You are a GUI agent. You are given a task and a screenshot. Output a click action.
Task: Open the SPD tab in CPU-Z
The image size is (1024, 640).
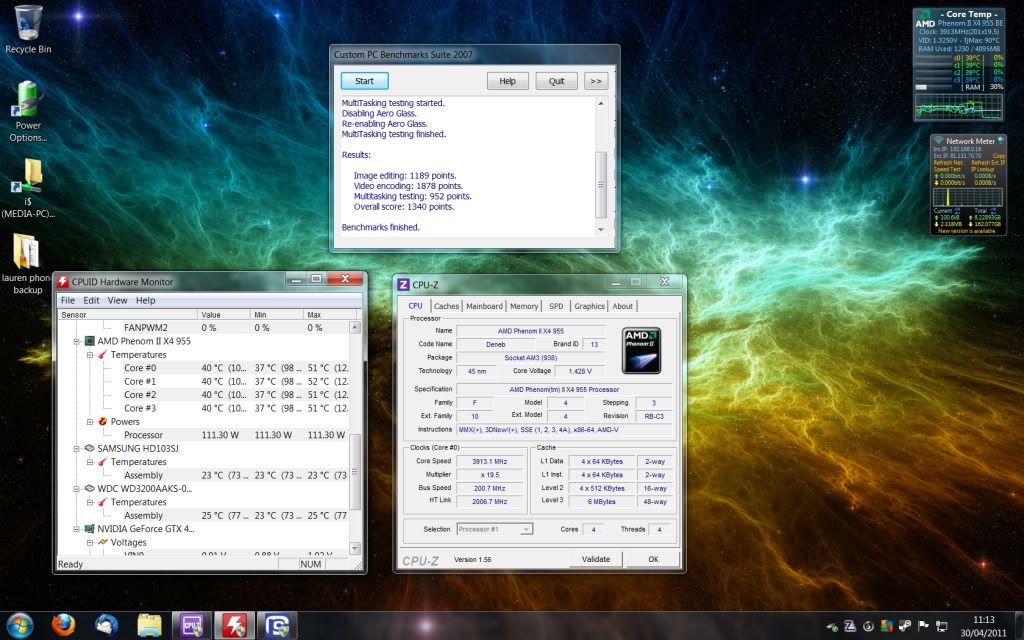(x=556, y=306)
